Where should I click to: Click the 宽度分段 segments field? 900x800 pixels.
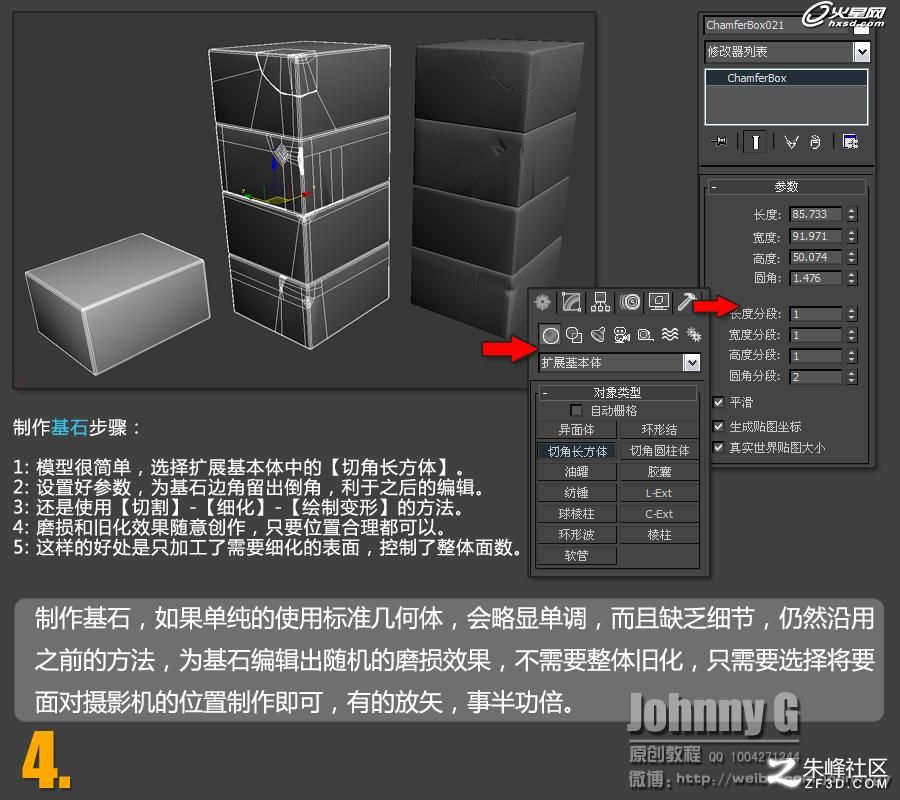click(815, 335)
